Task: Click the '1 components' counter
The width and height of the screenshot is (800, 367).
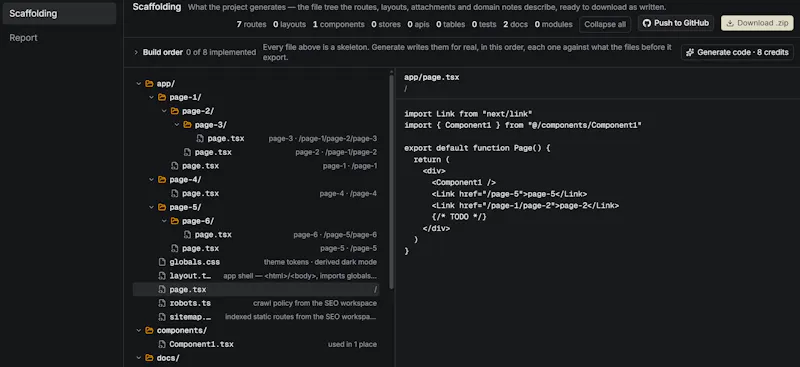Action: point(339,25)
